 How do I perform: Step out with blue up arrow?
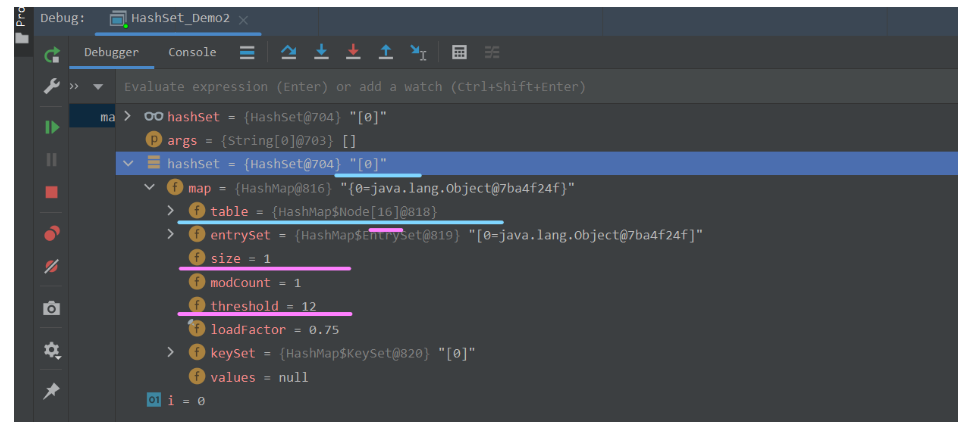[386, 52]
